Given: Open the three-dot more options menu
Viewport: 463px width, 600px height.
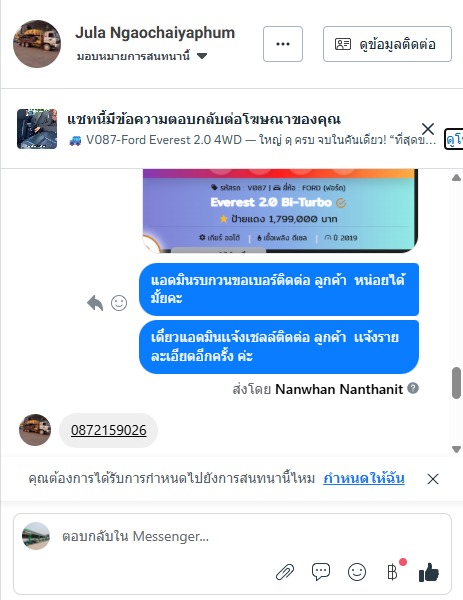Looking at the screenshot, I should tap(283, 44).
